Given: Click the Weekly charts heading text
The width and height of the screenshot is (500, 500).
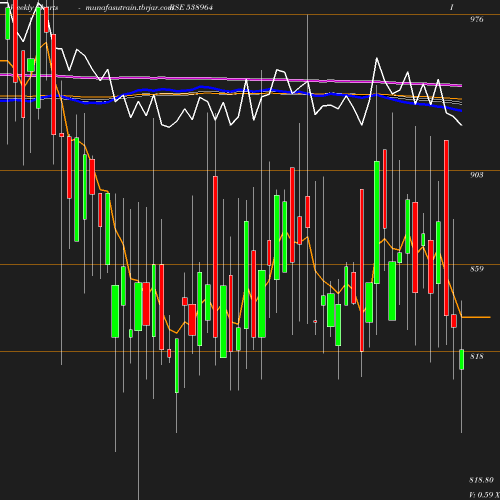Looking at the screenshot, I should pos(34,7).
